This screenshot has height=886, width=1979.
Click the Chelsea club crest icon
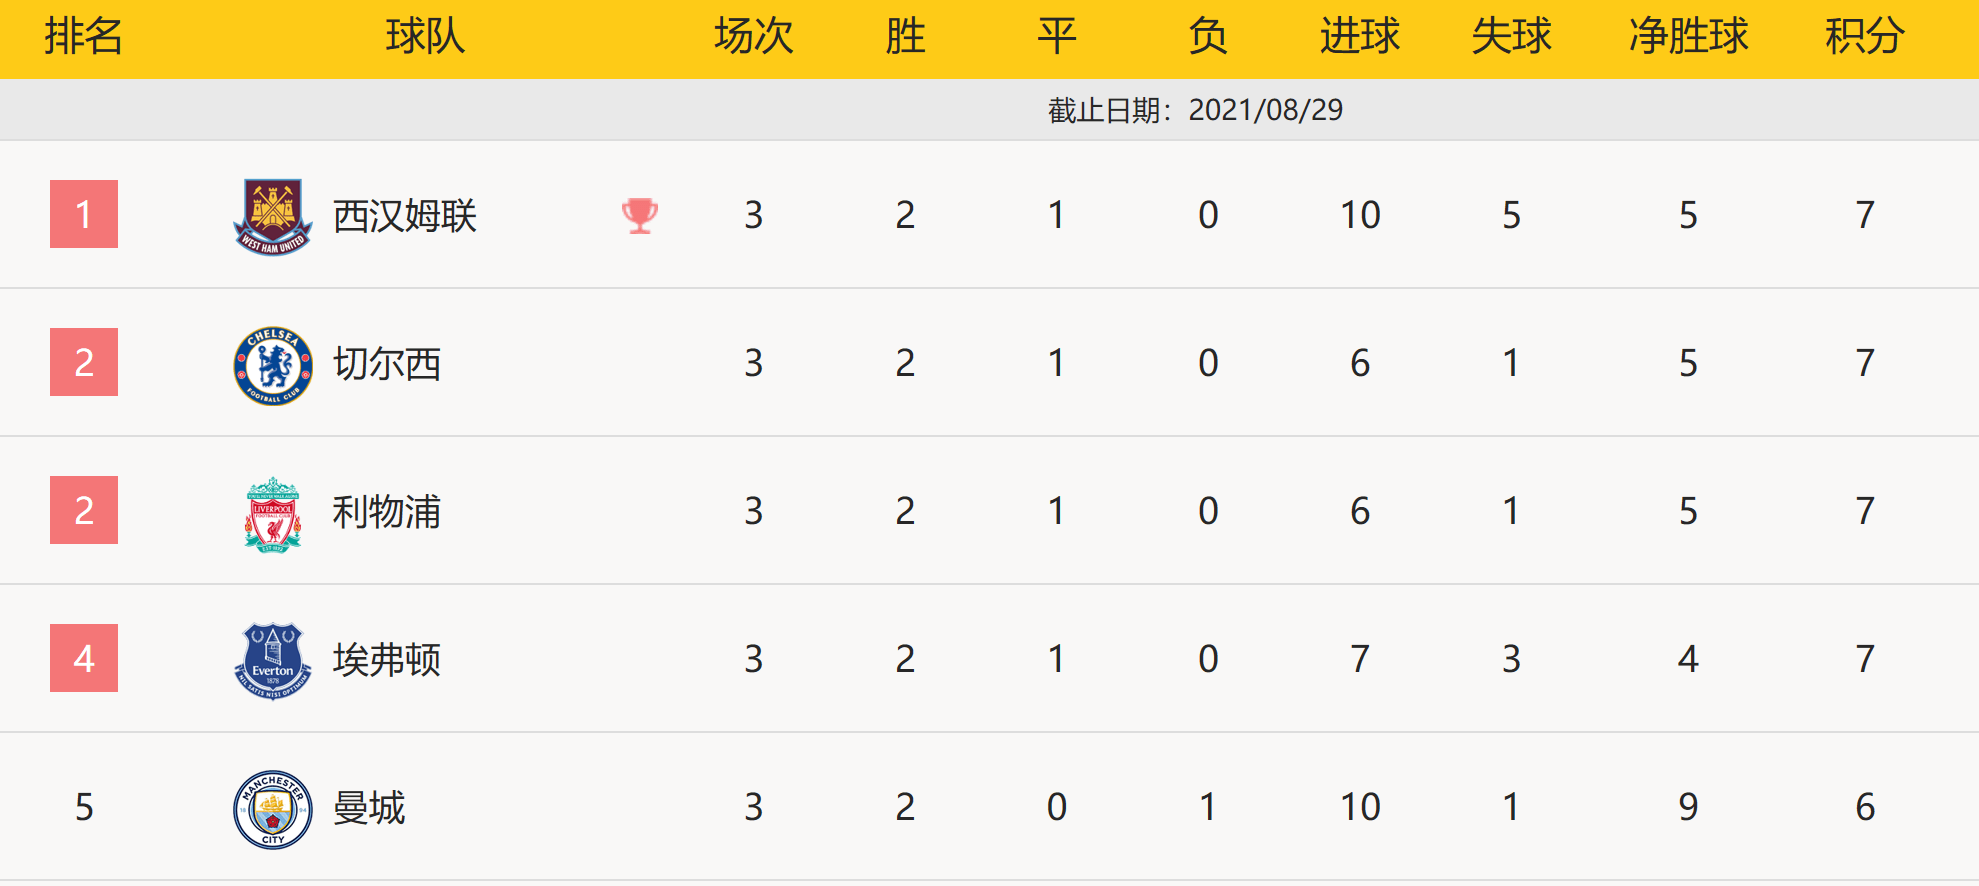click(273, 365)
